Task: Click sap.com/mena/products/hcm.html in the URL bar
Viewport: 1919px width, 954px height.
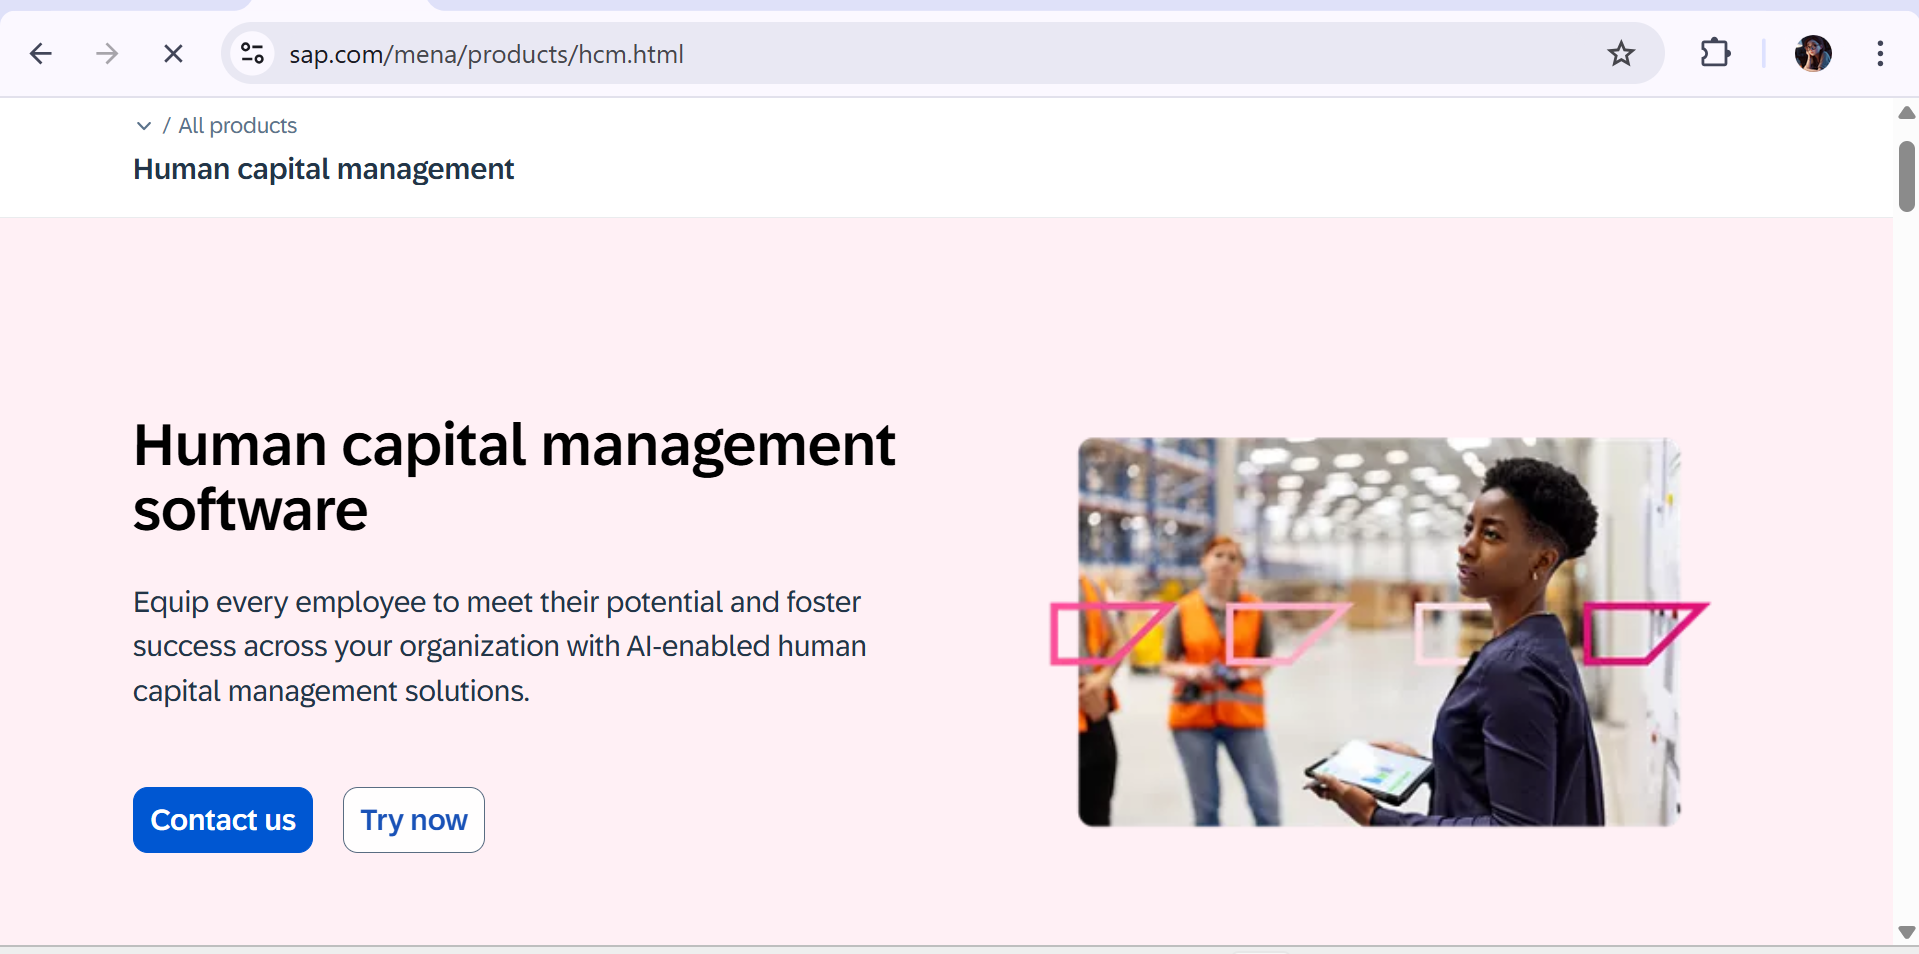Action: (x=487, y=54)
